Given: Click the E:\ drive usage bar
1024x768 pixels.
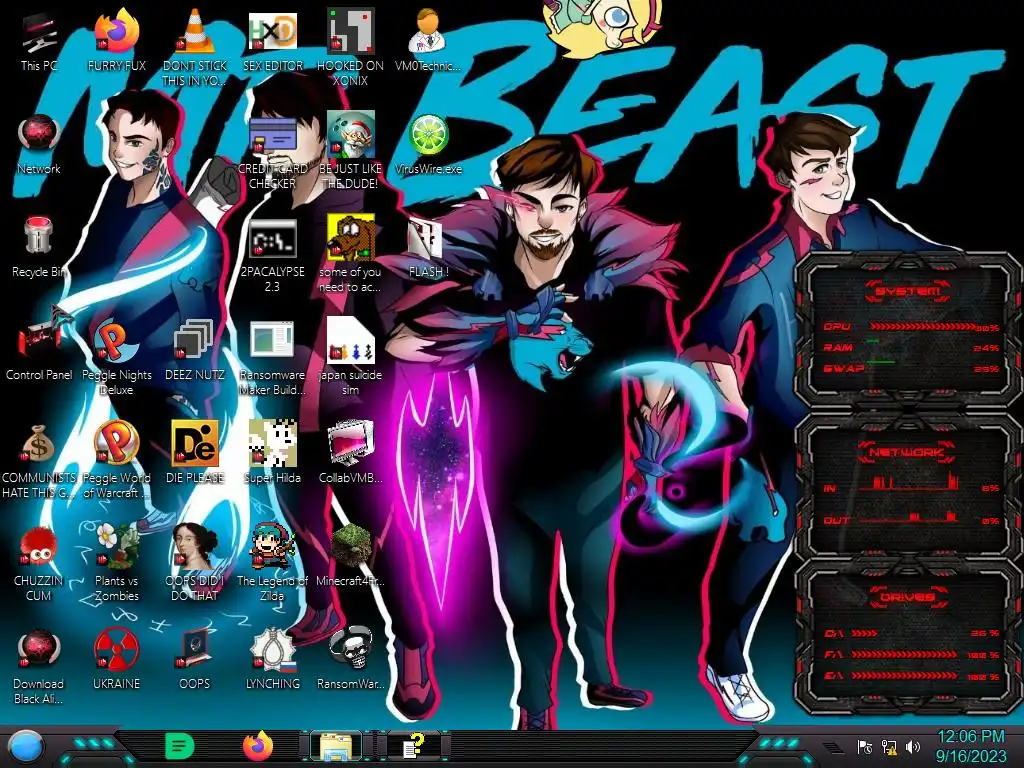Looking at the screenshot, I should point(911,676).
